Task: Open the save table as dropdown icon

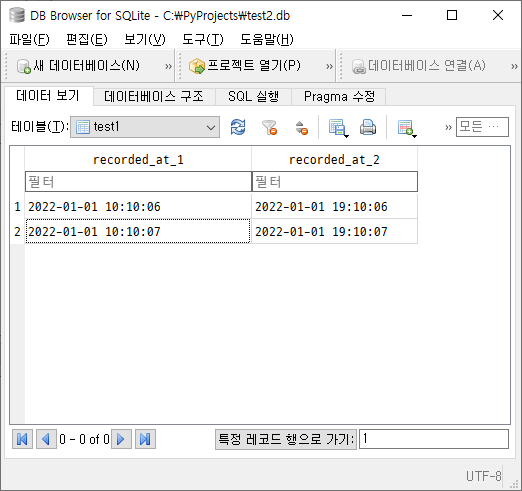Action: pyautogui.click(x=338, y=128)
